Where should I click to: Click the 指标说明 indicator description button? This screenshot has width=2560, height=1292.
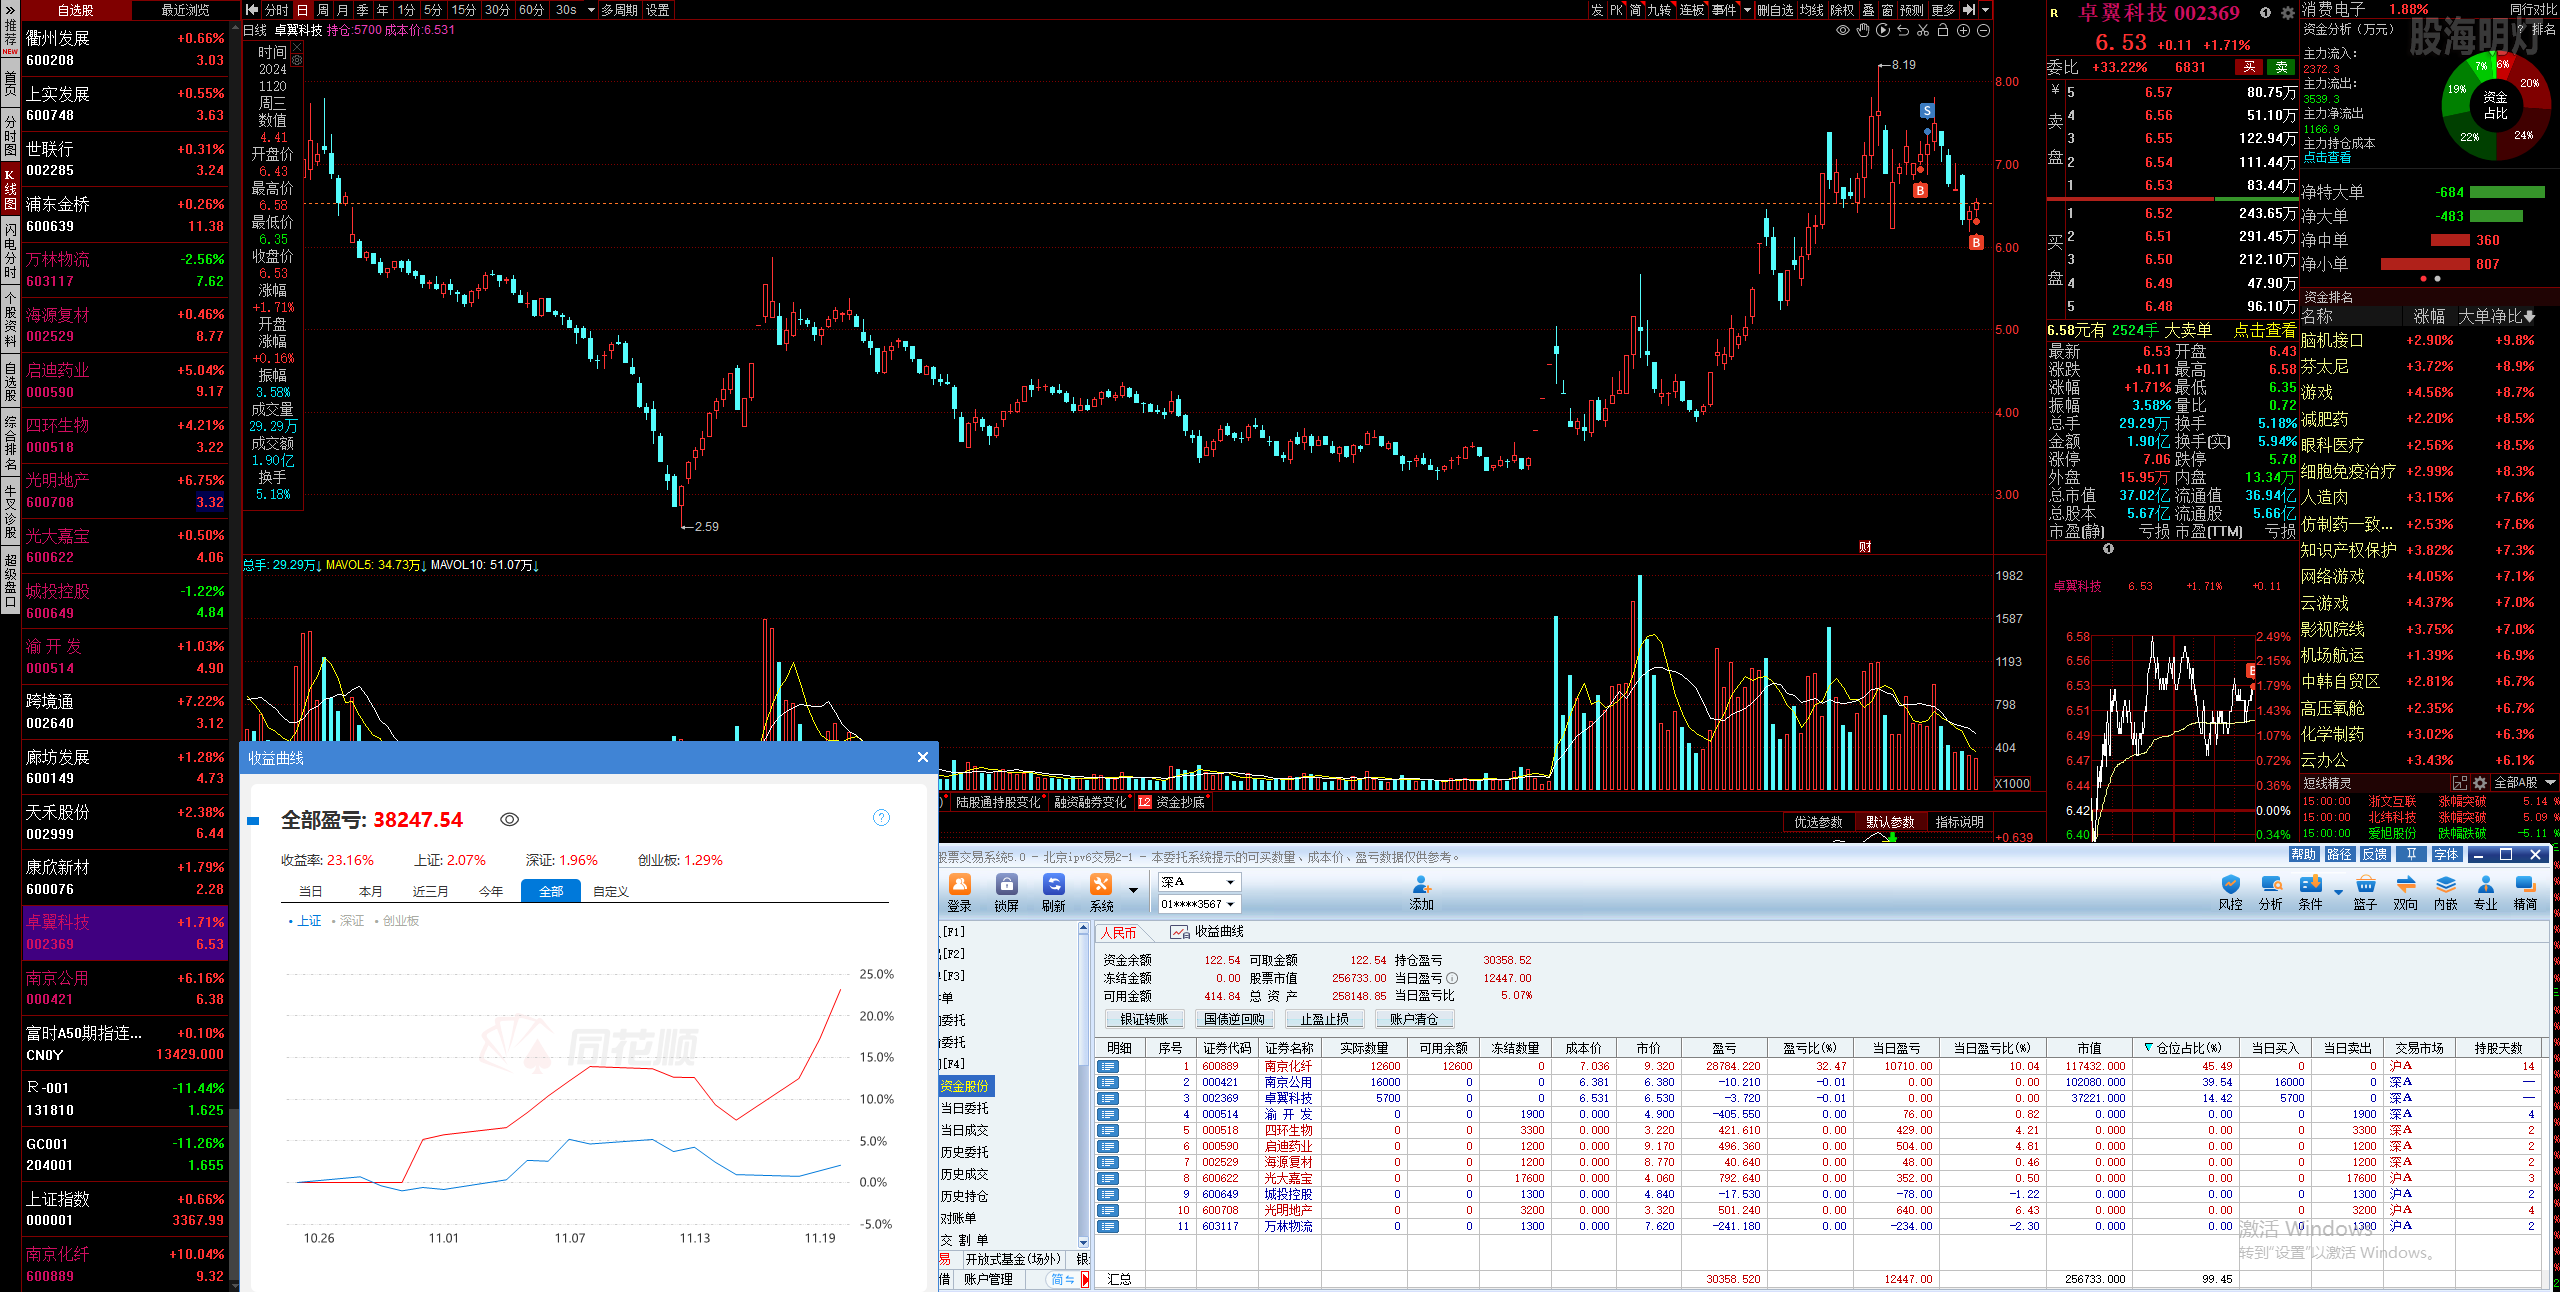click(x=1959, y=822)
